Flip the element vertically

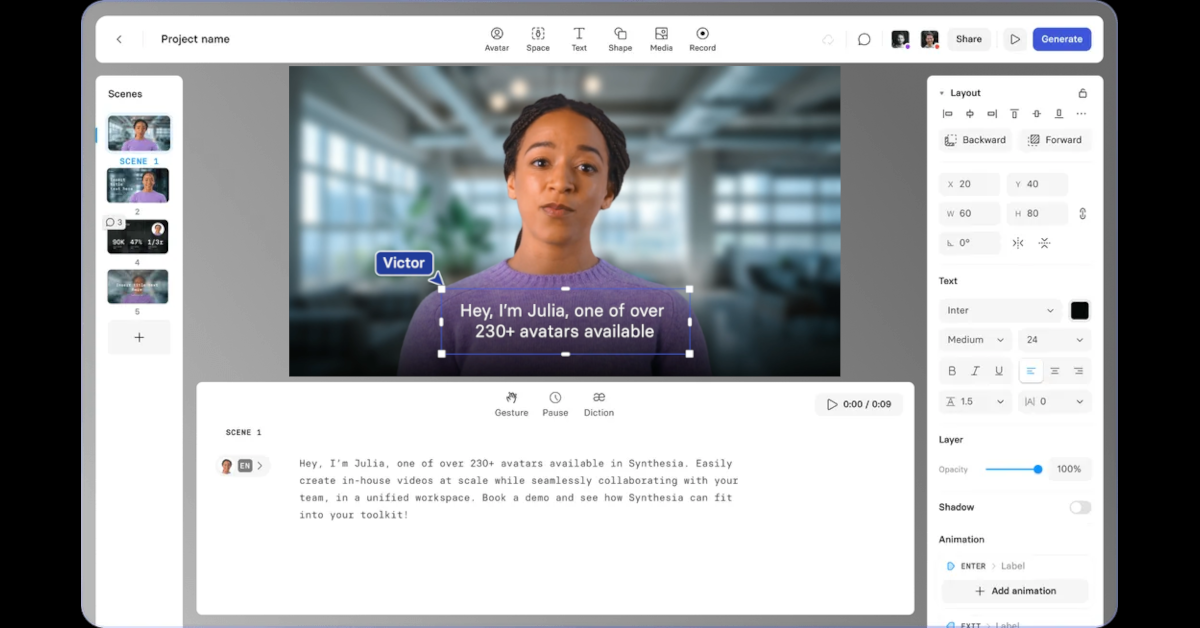[x=1044, y=243]
